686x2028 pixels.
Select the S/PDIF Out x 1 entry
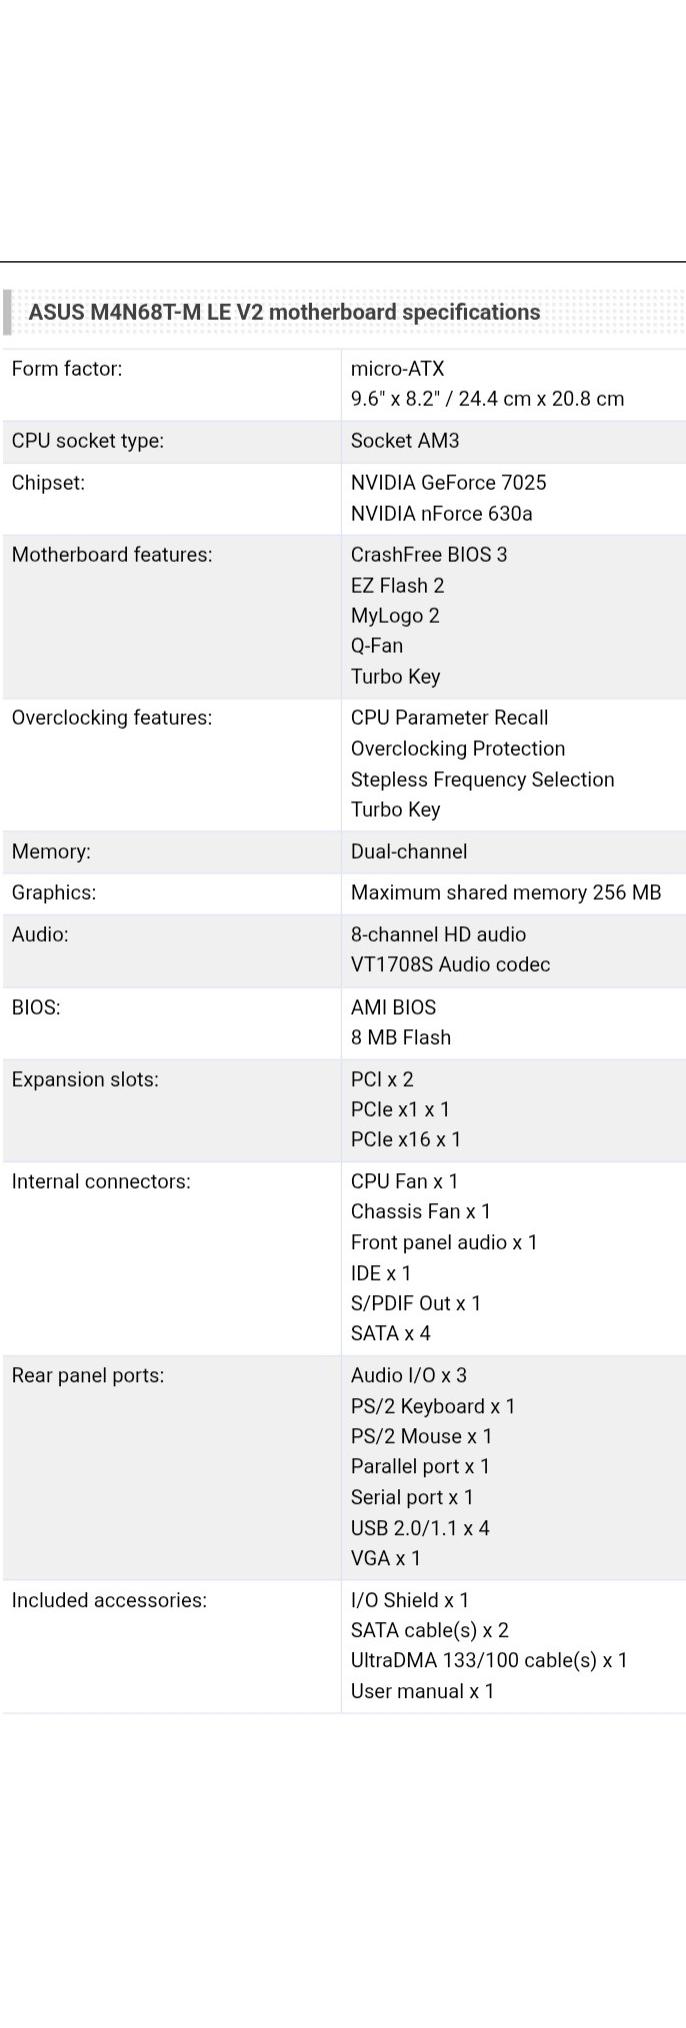tap(415, 1304)
